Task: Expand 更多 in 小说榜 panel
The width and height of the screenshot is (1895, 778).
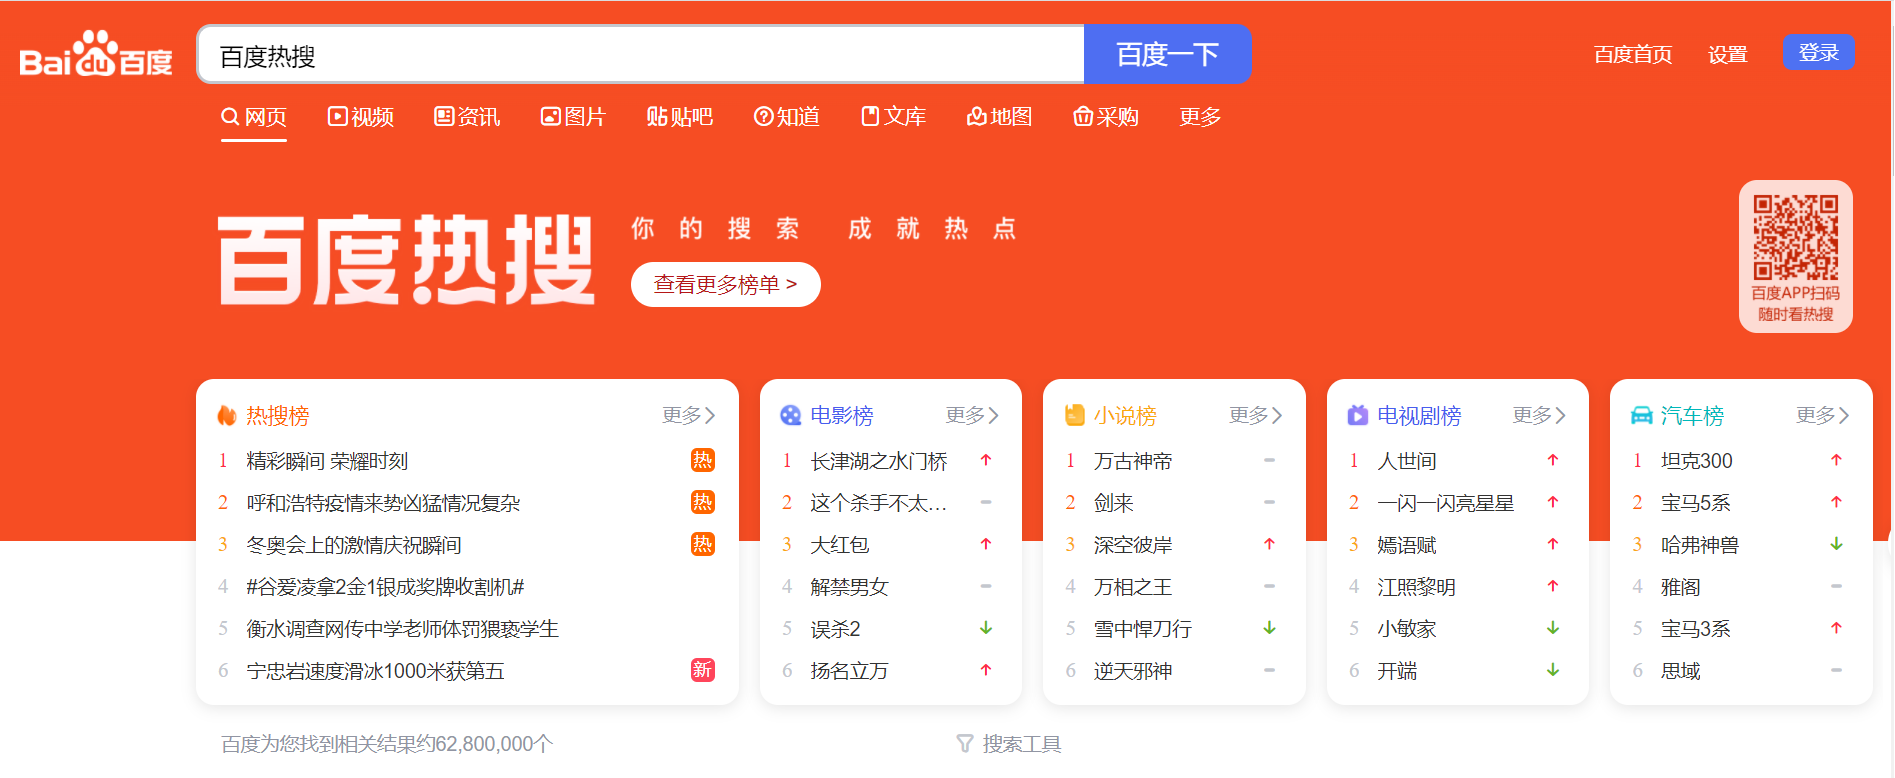Action: (1256, 415)
